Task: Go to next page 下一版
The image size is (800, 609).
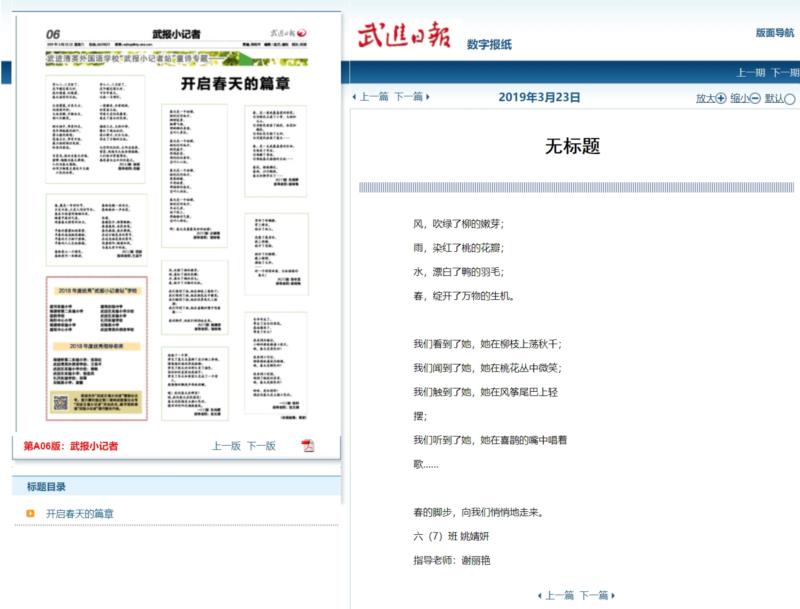Action: click(x=261, y=446)
